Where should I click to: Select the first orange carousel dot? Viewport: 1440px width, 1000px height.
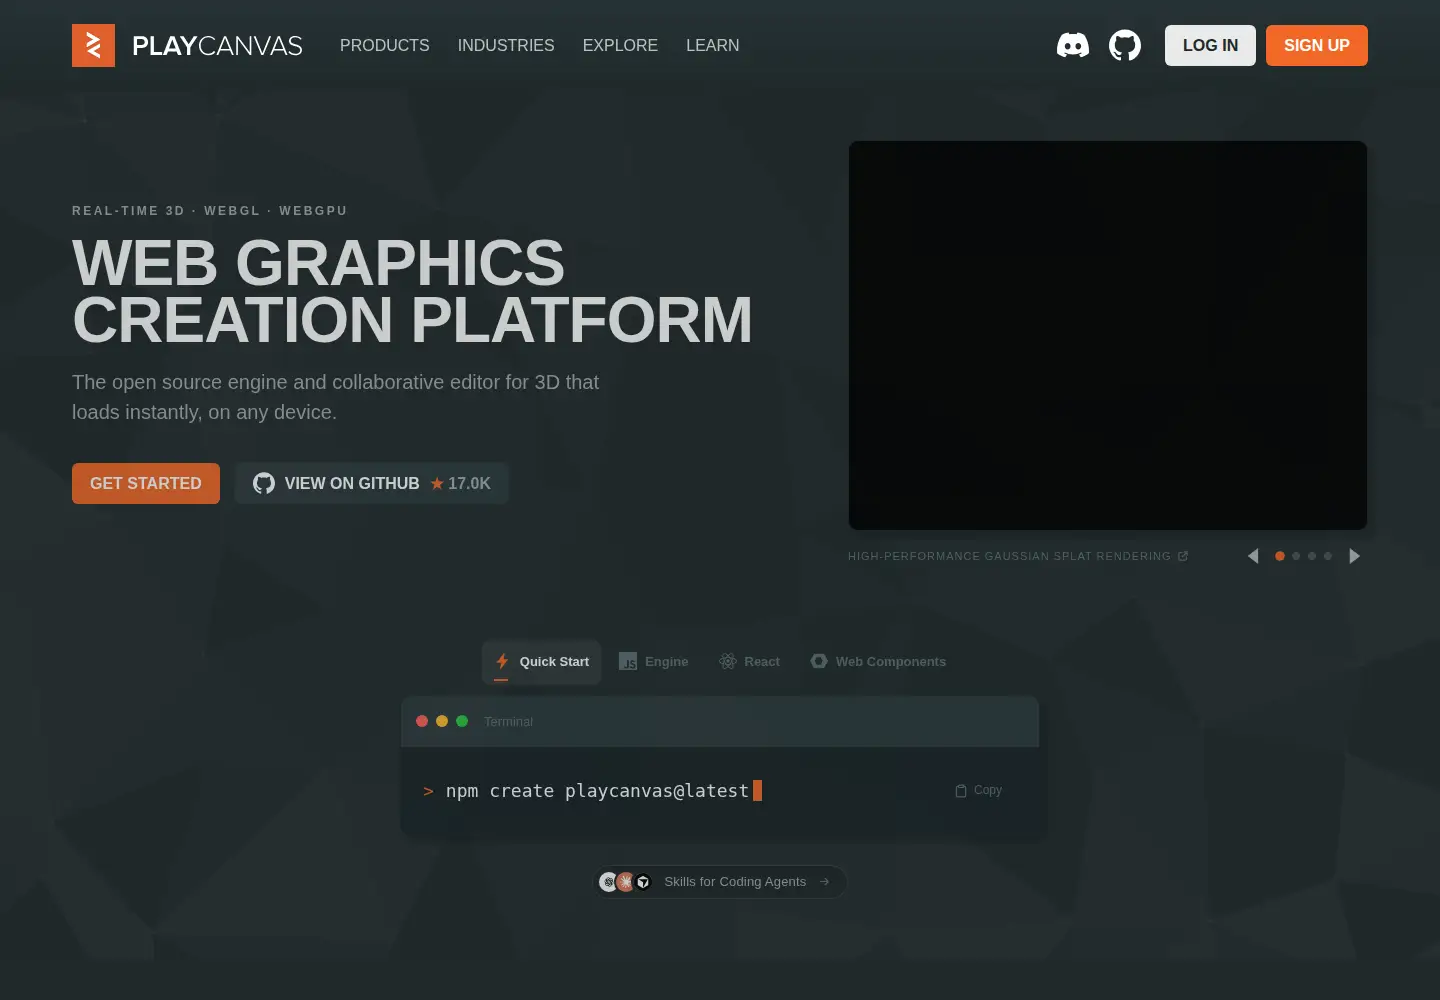point(1280,556)
